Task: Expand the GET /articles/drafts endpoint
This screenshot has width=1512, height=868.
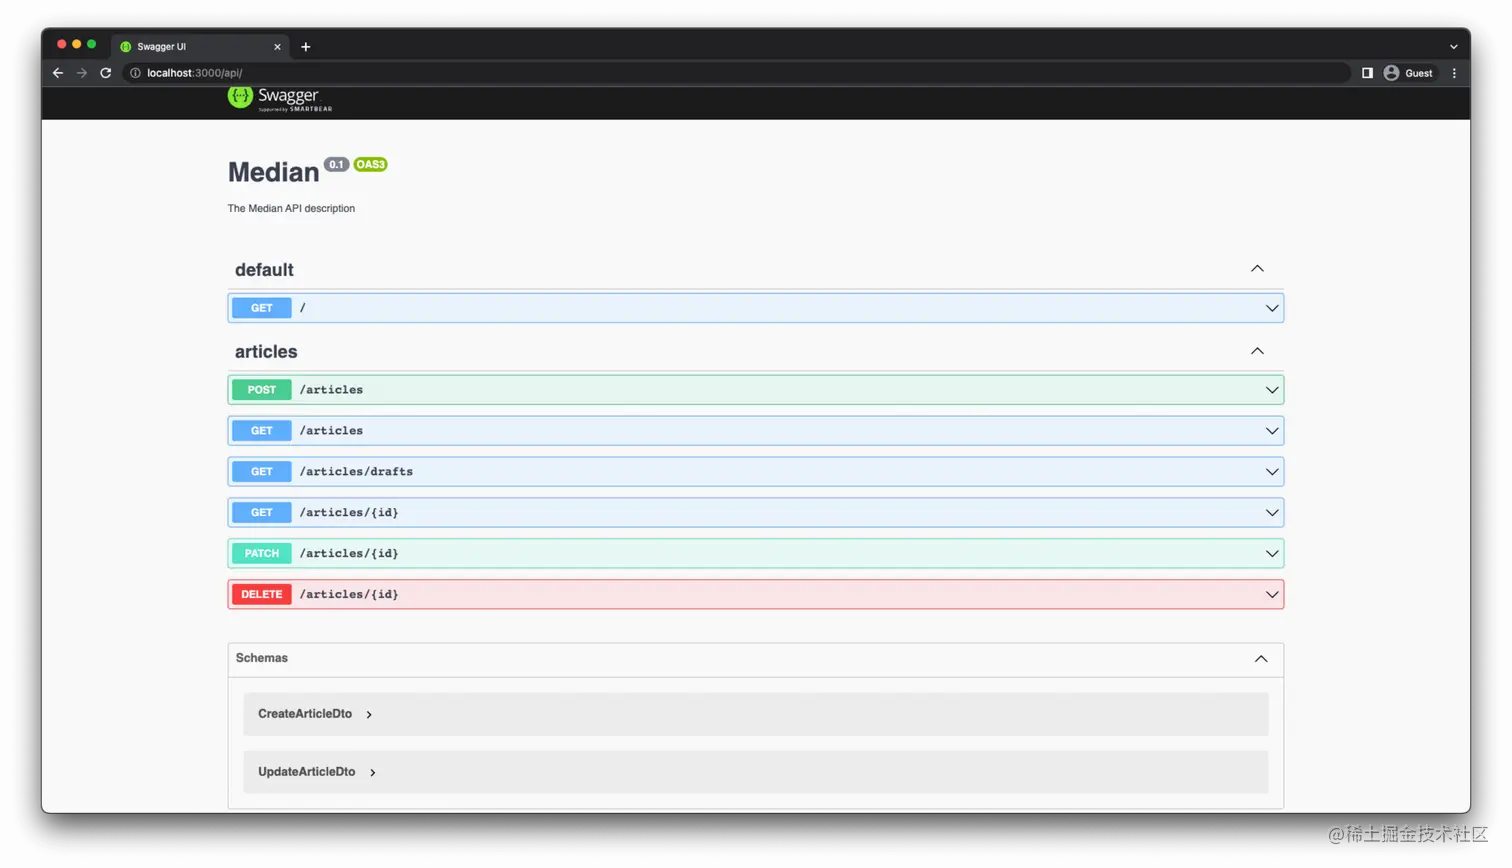Action: click(1271, 471)
